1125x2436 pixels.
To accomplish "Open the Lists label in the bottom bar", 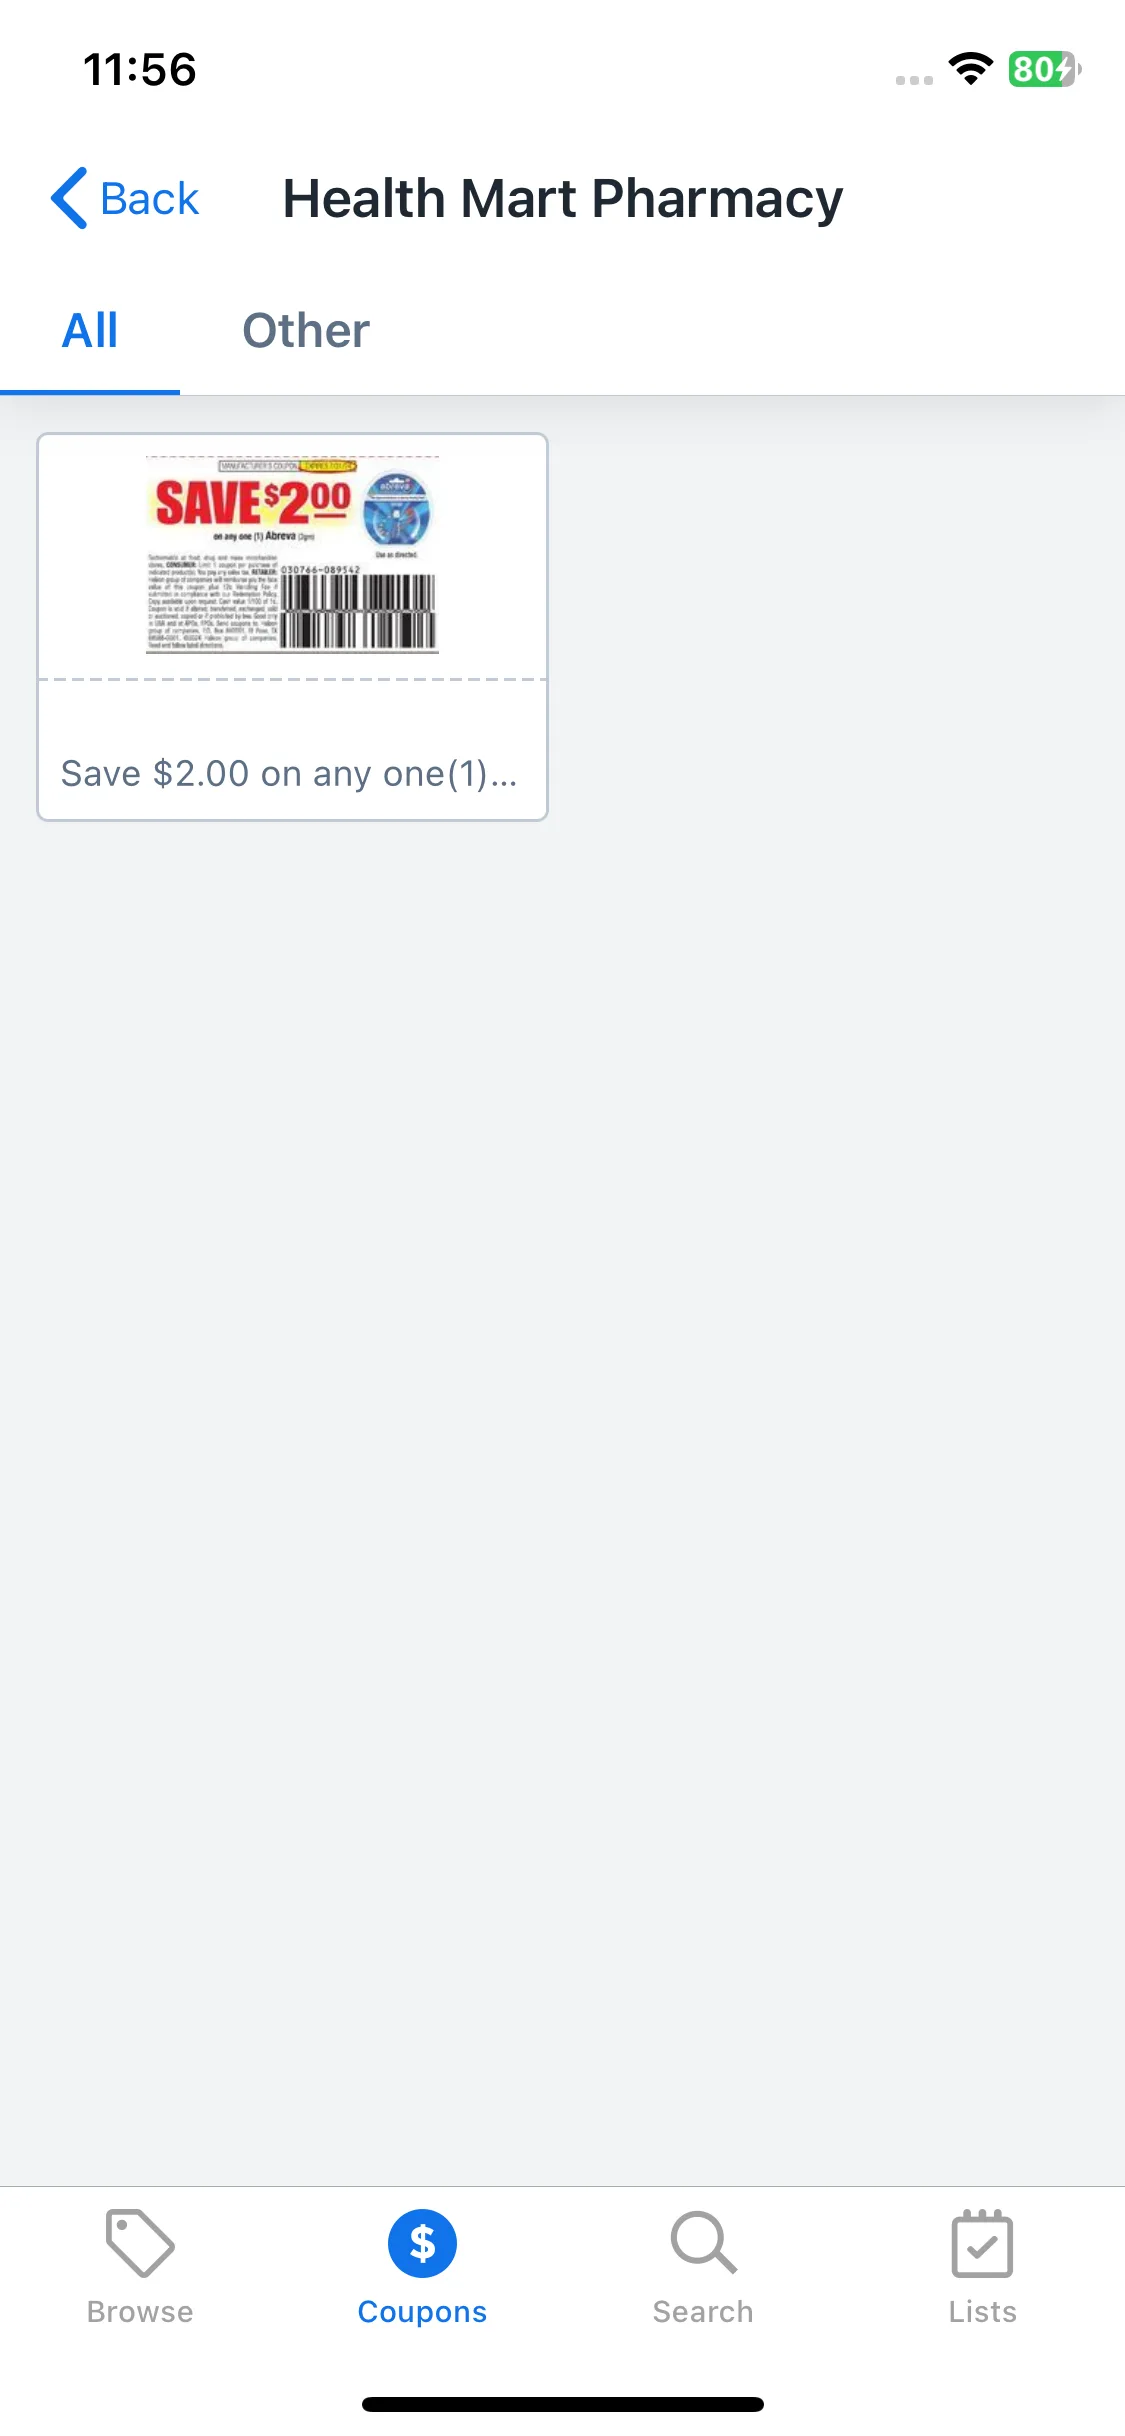I will (x=983, y=2312).
